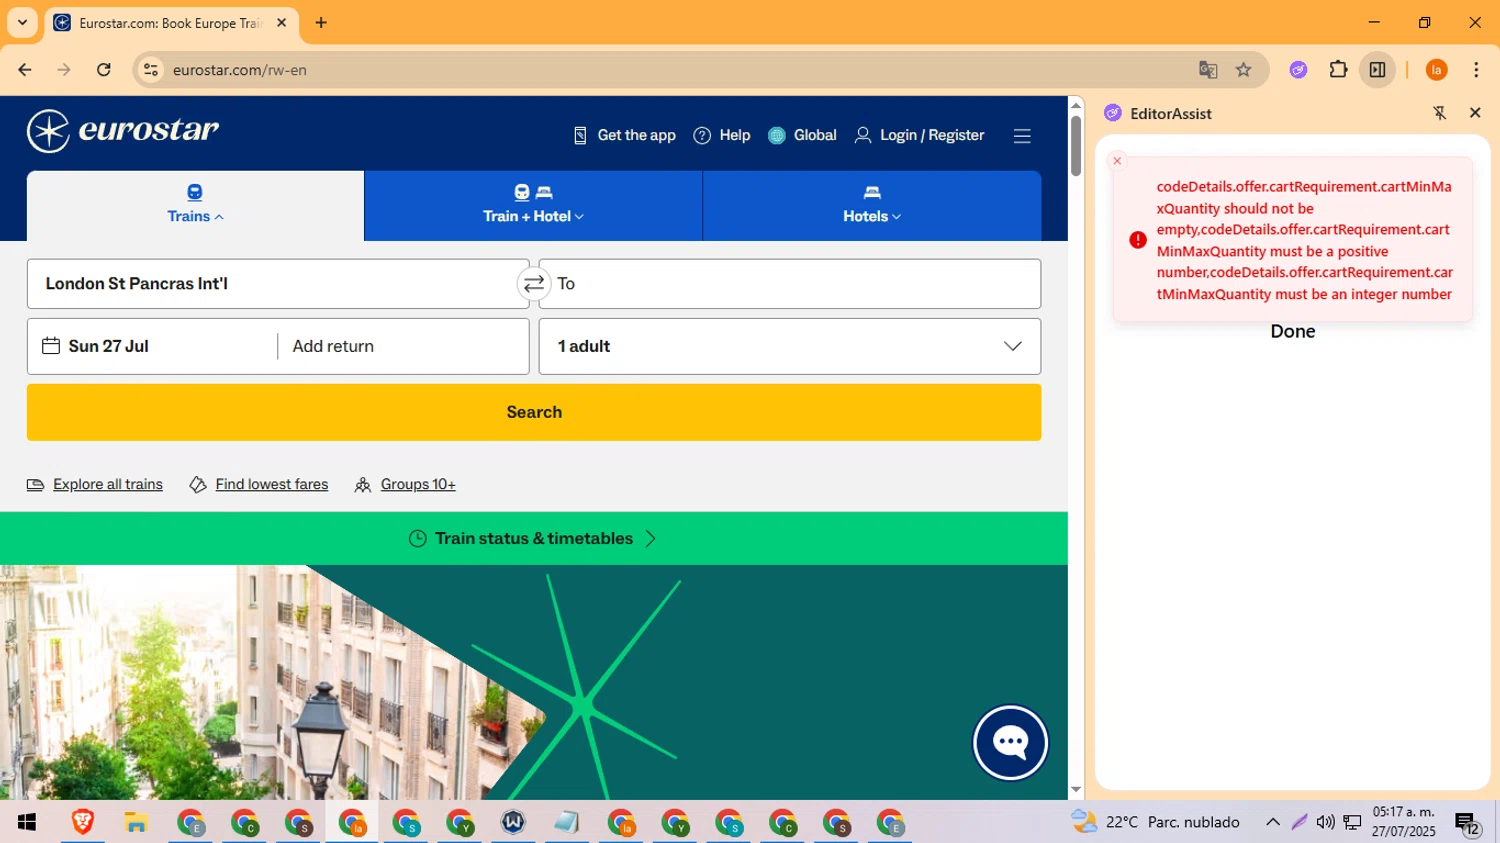Swap origin and destination stations
Screen dimensions: 1500x843
[x=534, y=284]
